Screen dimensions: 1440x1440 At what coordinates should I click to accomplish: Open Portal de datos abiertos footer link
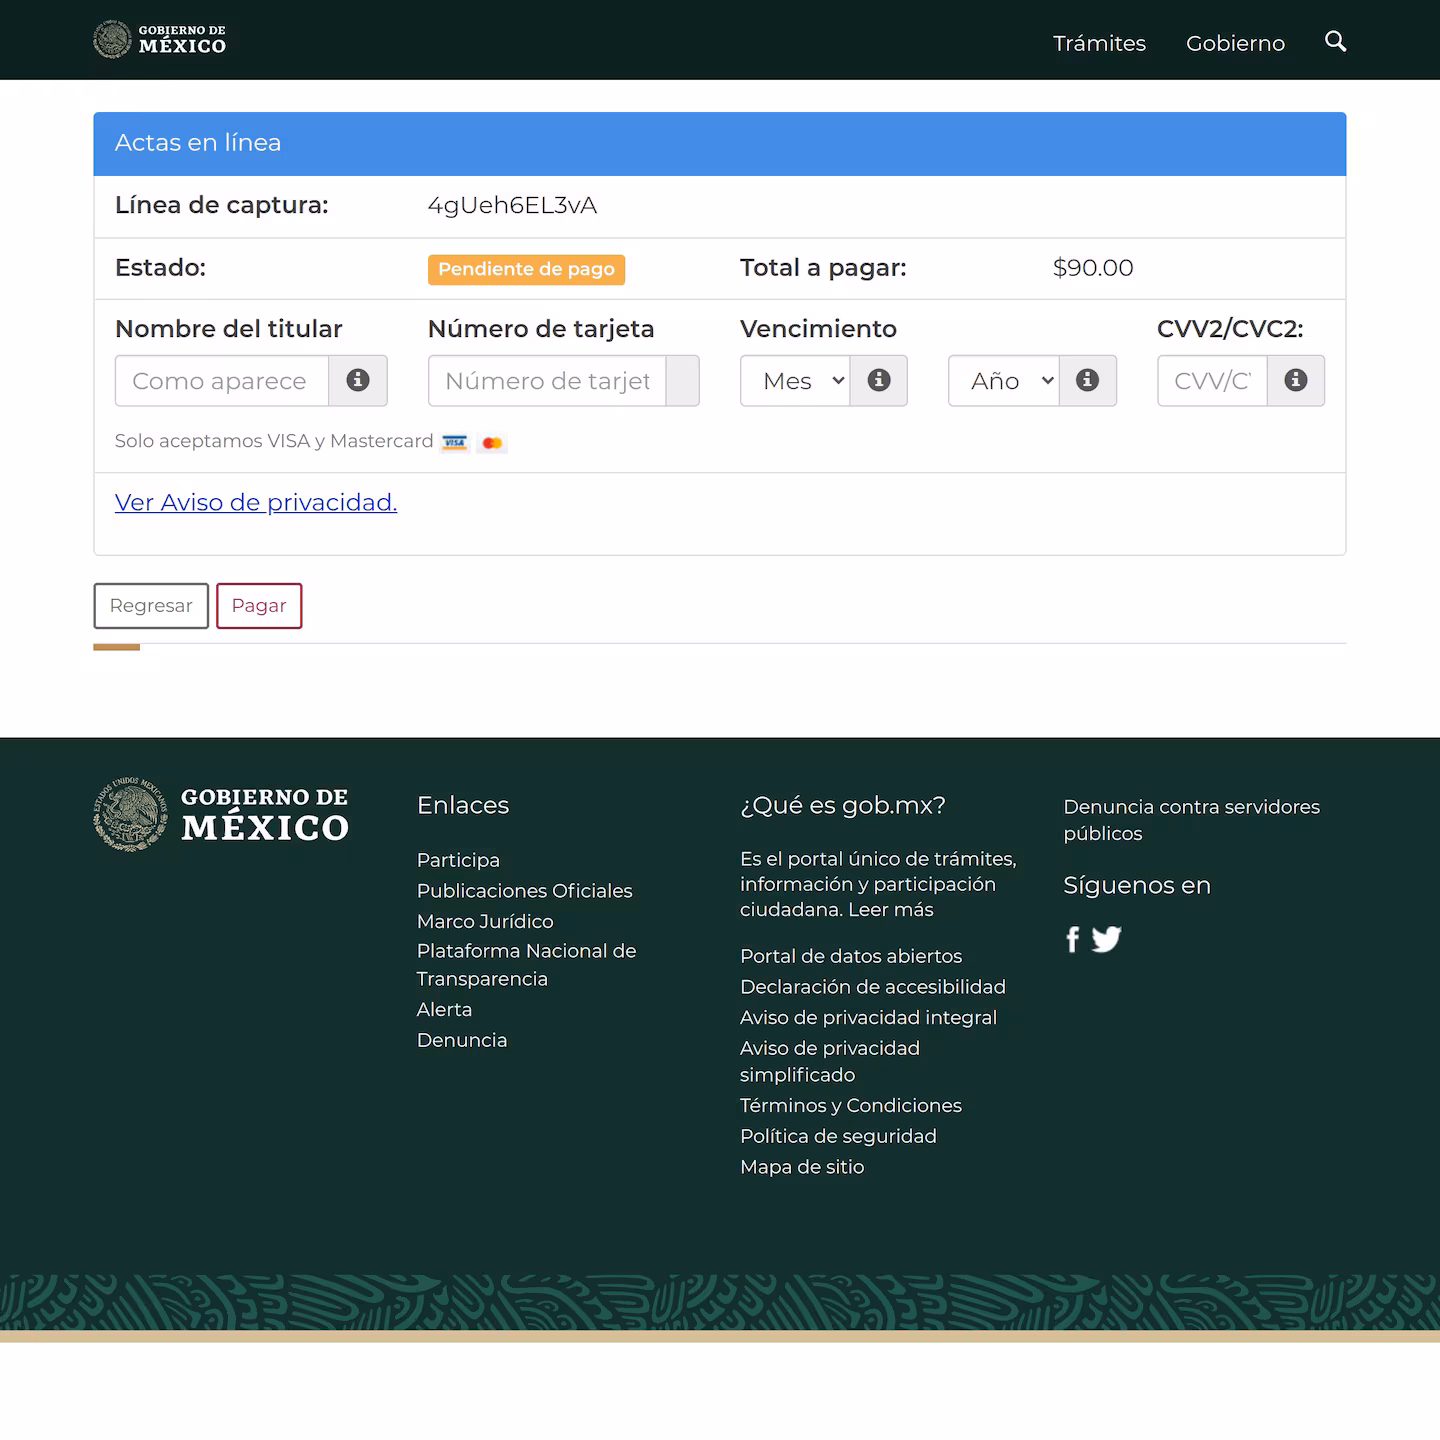(x=851, y=957)
